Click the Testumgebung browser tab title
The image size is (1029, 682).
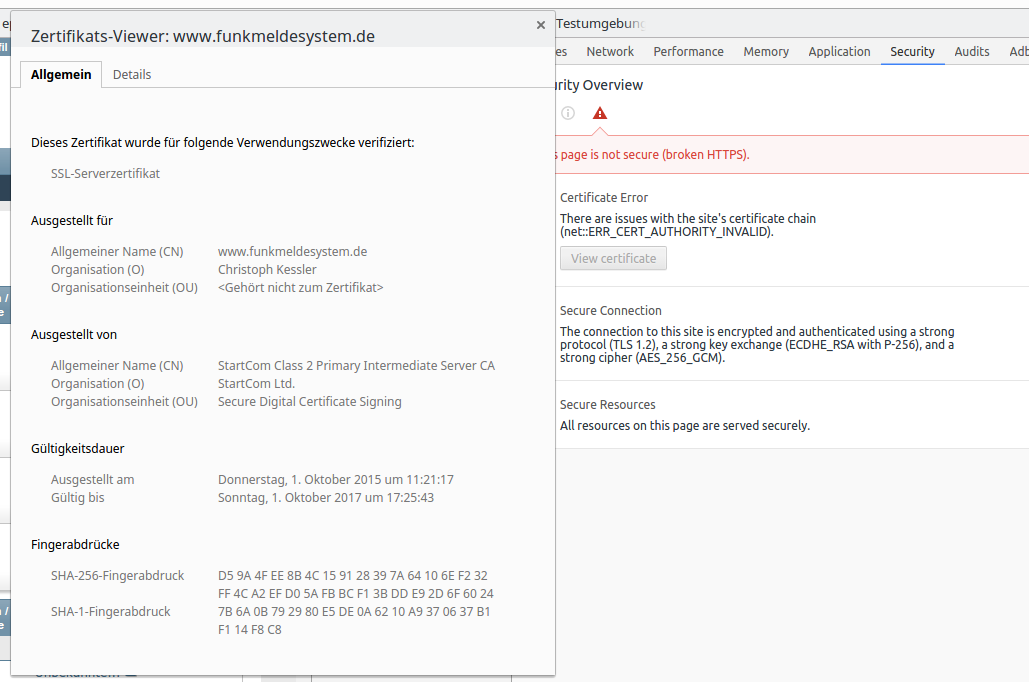coord(600,23)
